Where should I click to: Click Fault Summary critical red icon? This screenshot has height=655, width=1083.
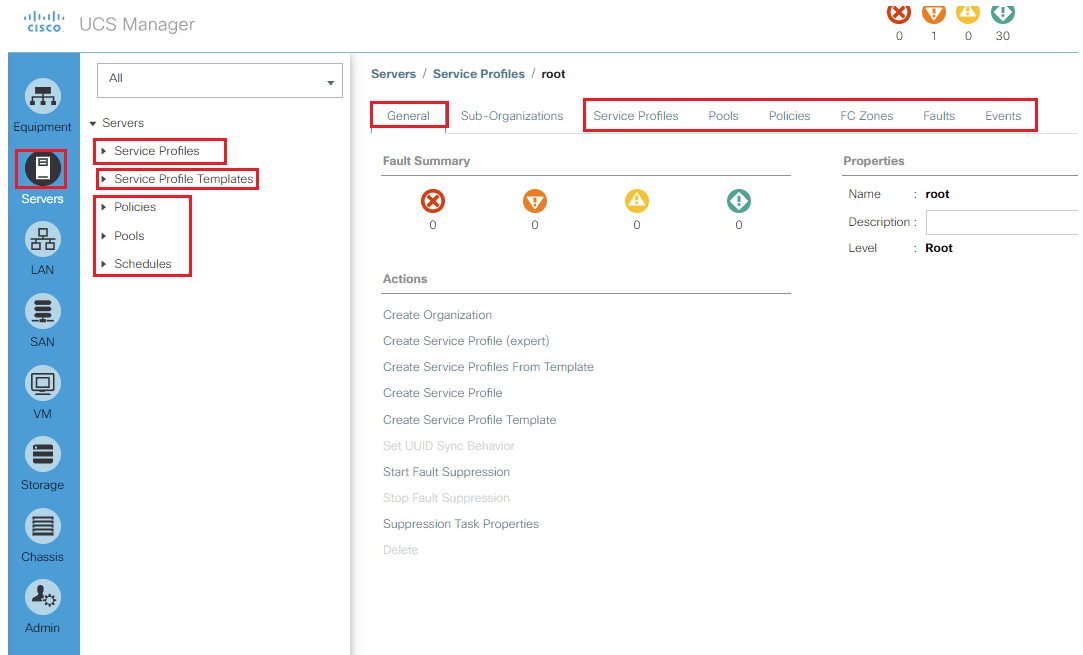click(x=433, y=201)
